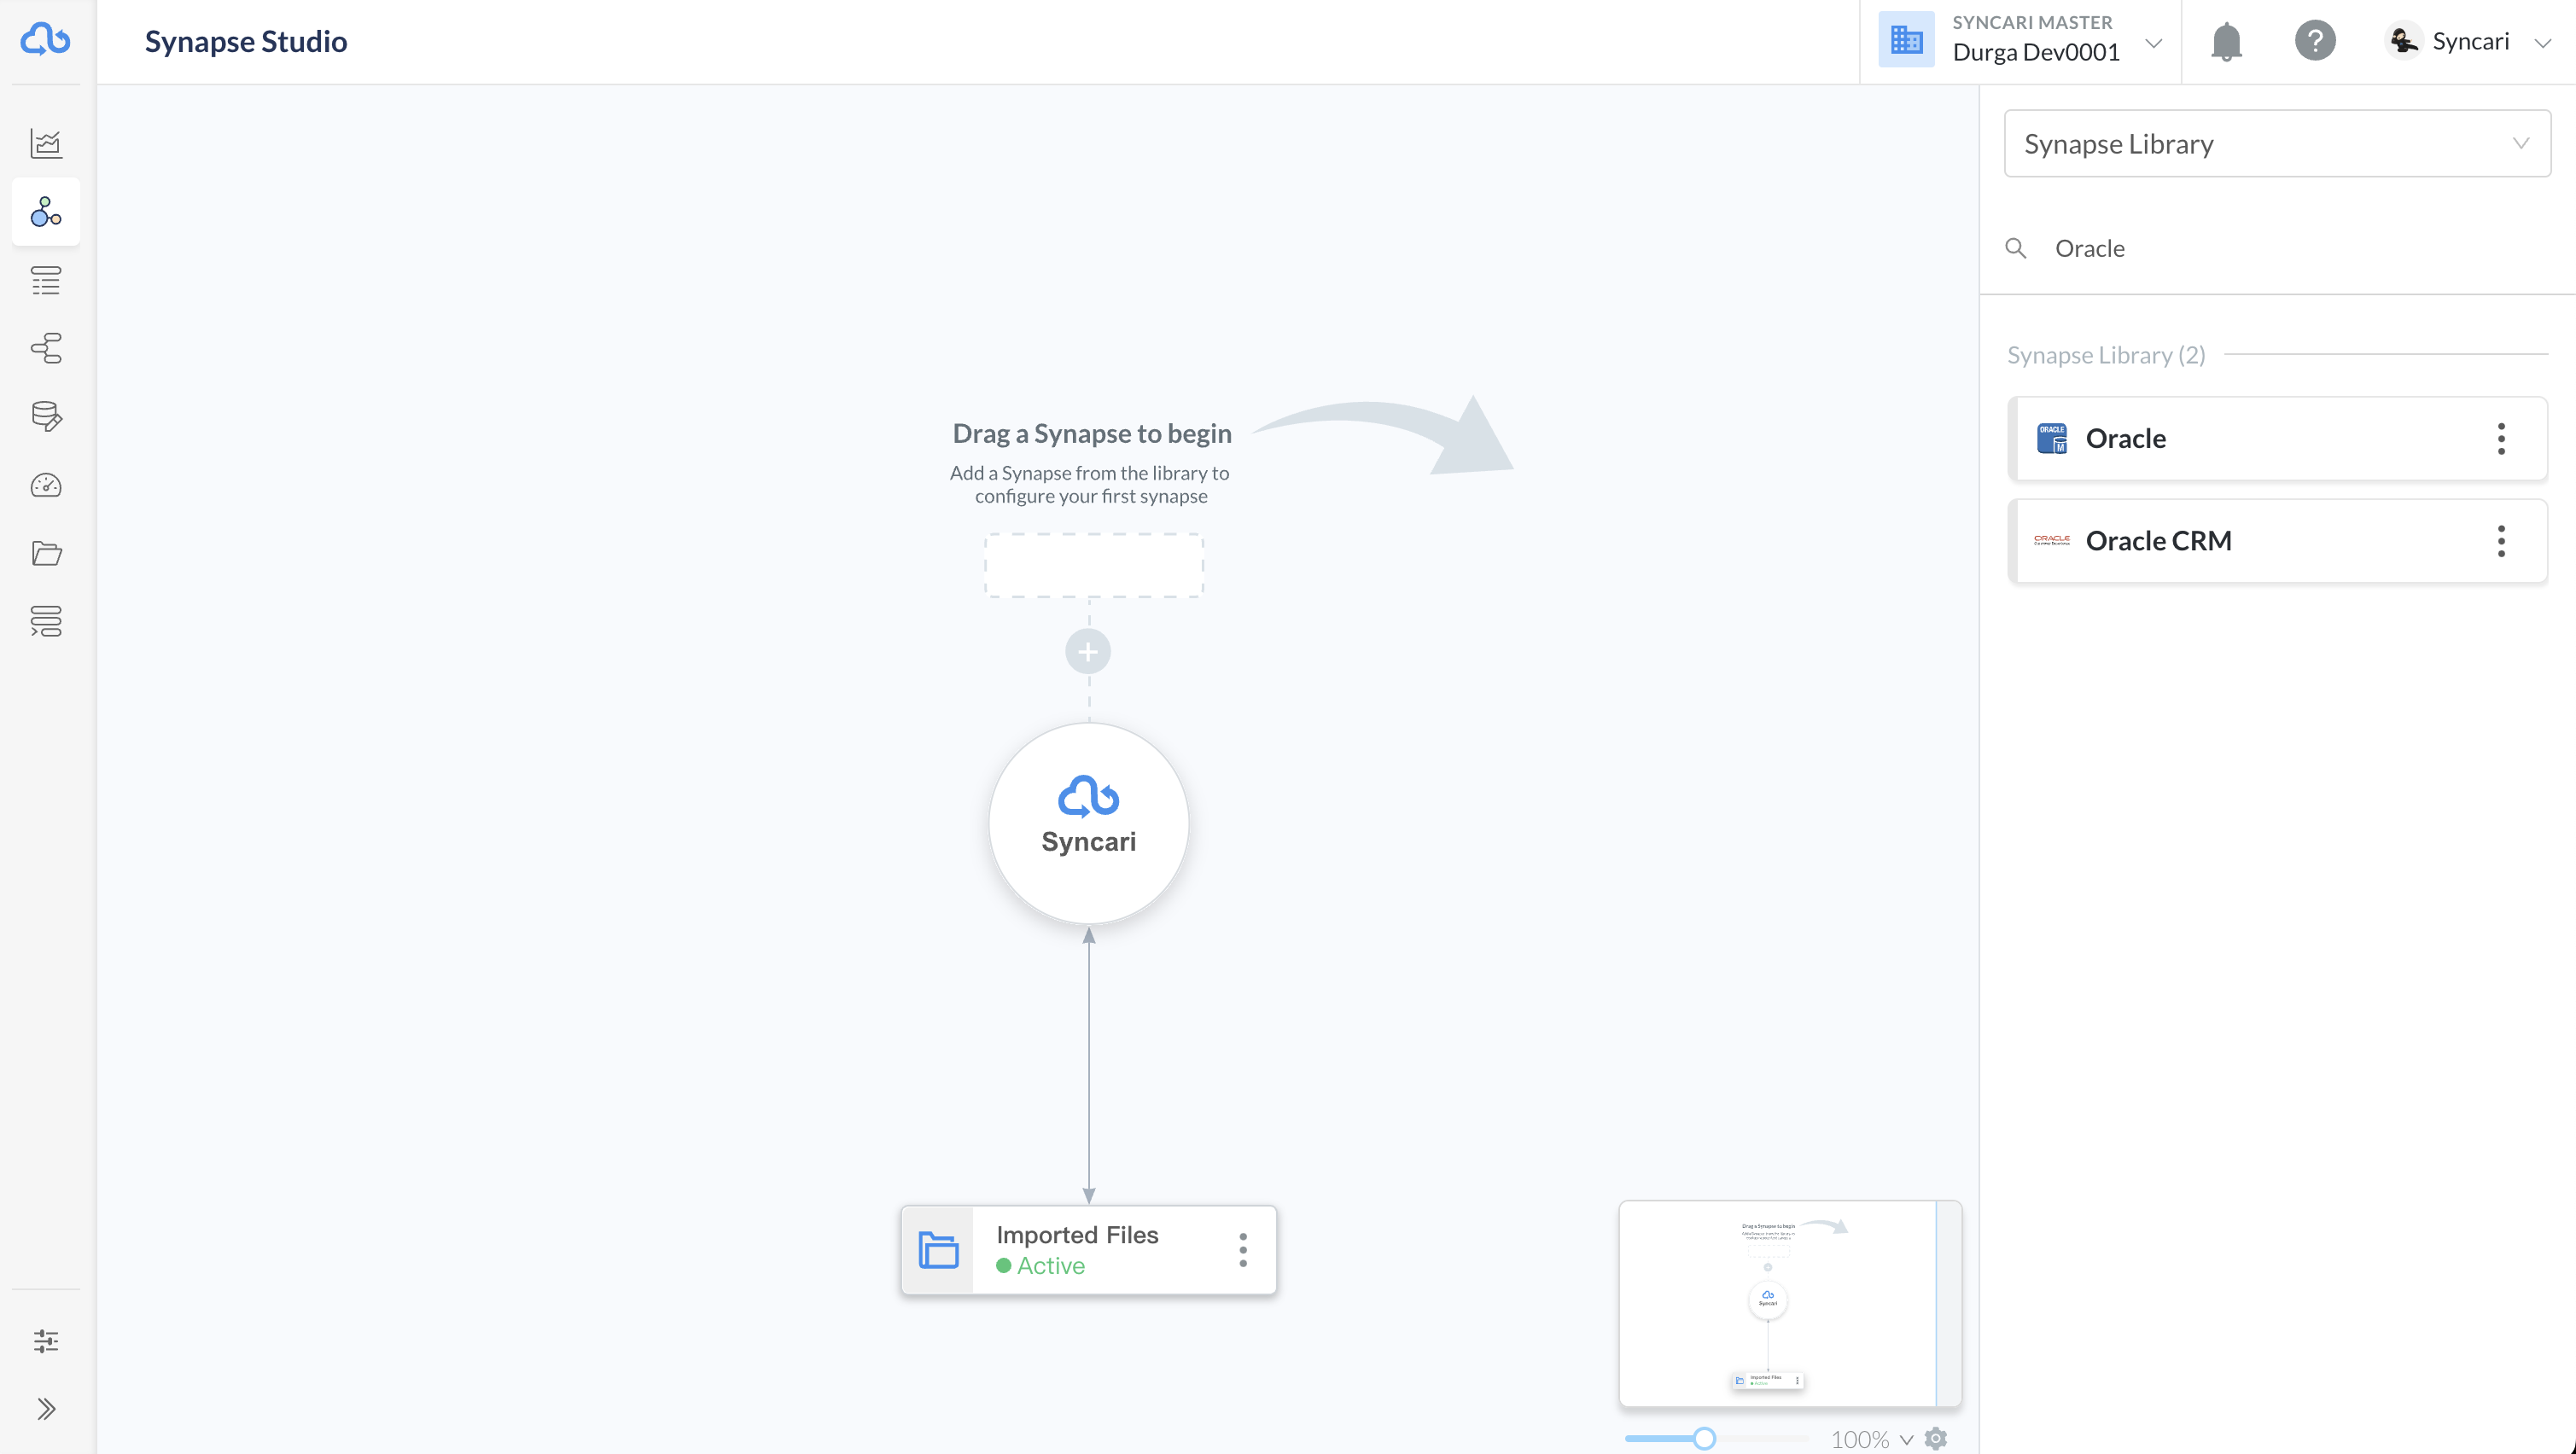
Task: Open the Oracle CRM three-dot menu
Action: [x=2501, y=541]
